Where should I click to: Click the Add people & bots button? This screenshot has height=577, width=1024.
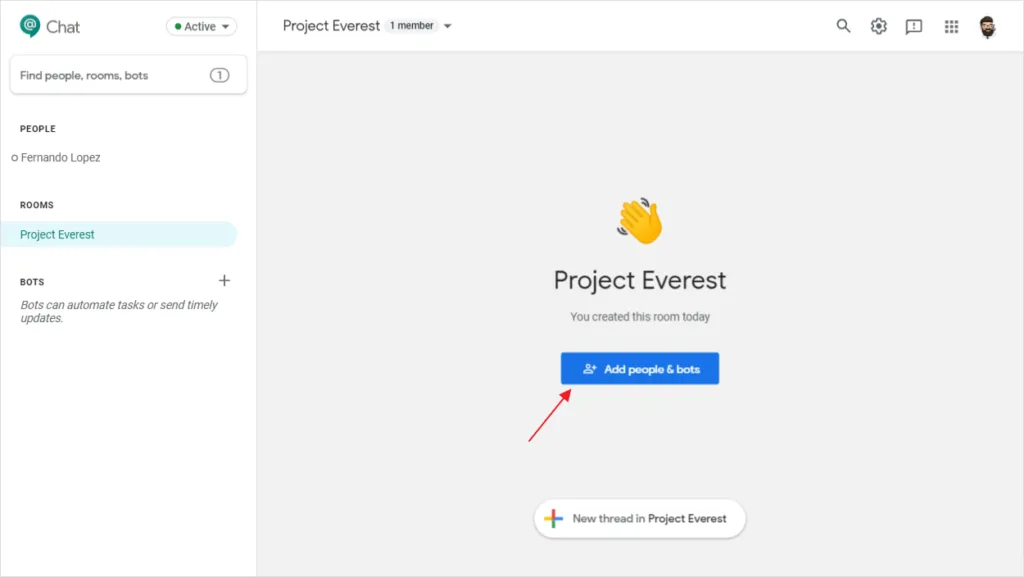click(x=640, y=369)
